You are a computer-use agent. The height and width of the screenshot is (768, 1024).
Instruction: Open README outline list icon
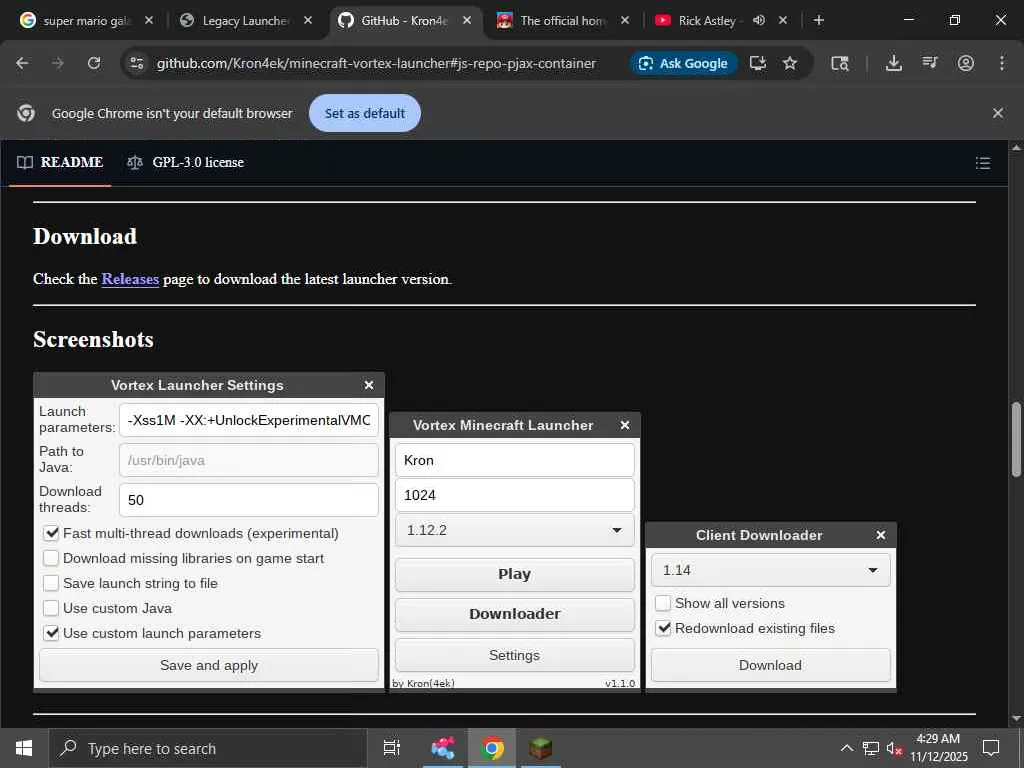983,163
